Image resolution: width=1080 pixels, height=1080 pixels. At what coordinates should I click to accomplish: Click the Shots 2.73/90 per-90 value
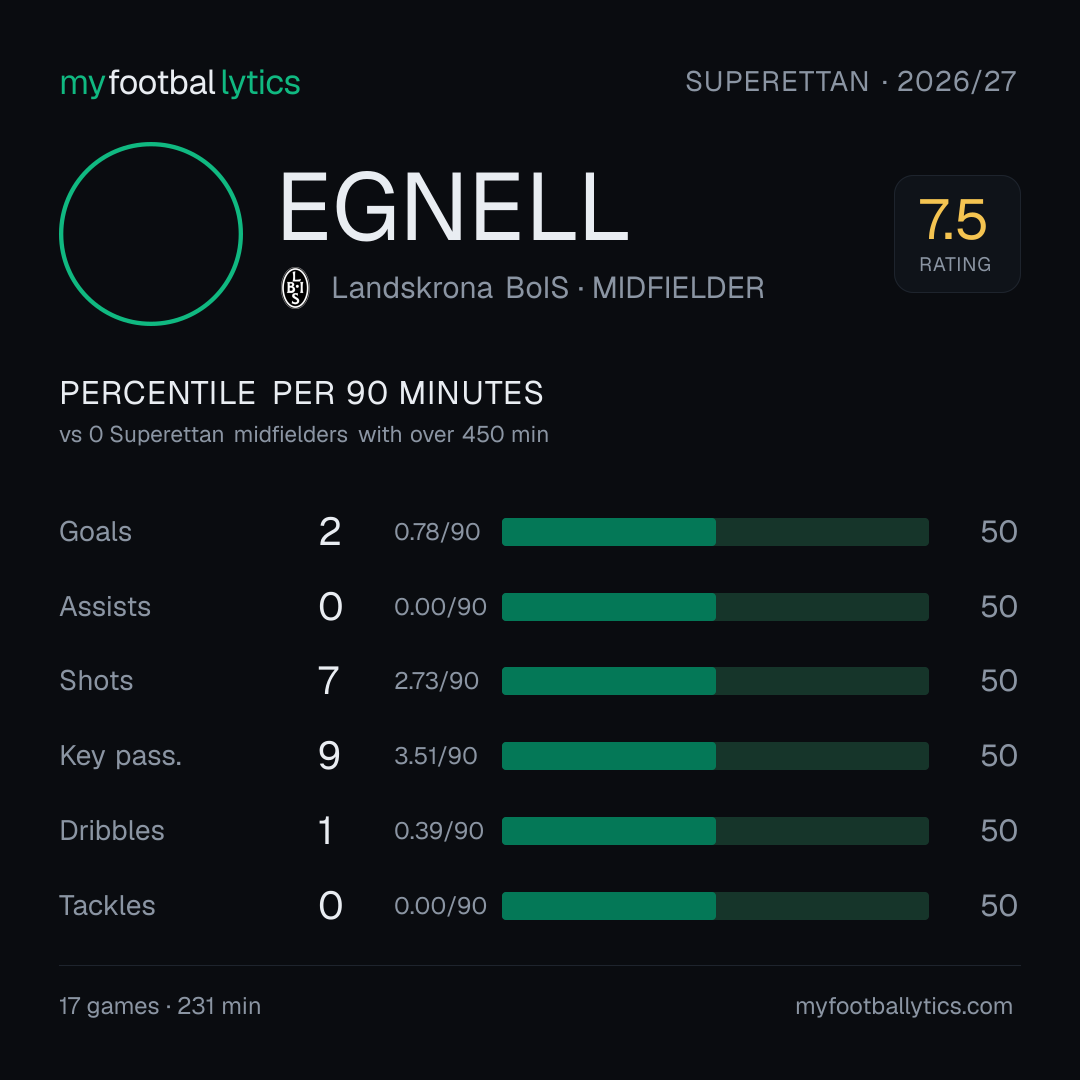coord(436,681)
